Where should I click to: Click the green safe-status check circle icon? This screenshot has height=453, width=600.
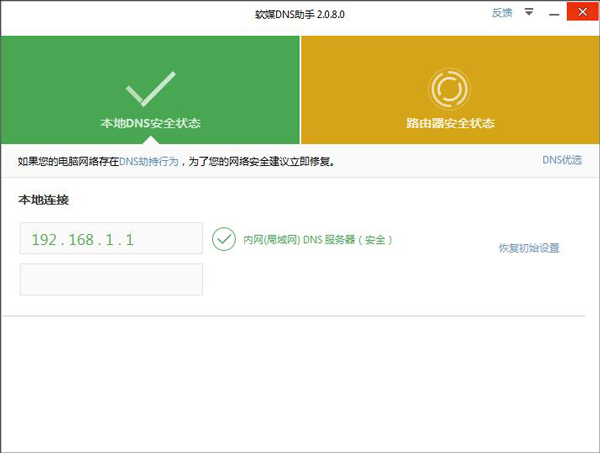tap(224, 239)
